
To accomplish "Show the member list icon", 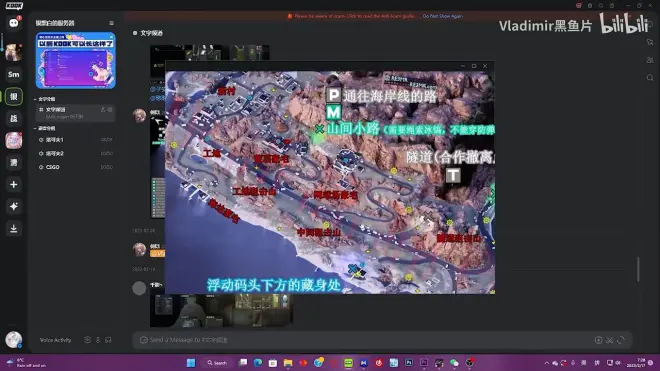I will 650,60.
